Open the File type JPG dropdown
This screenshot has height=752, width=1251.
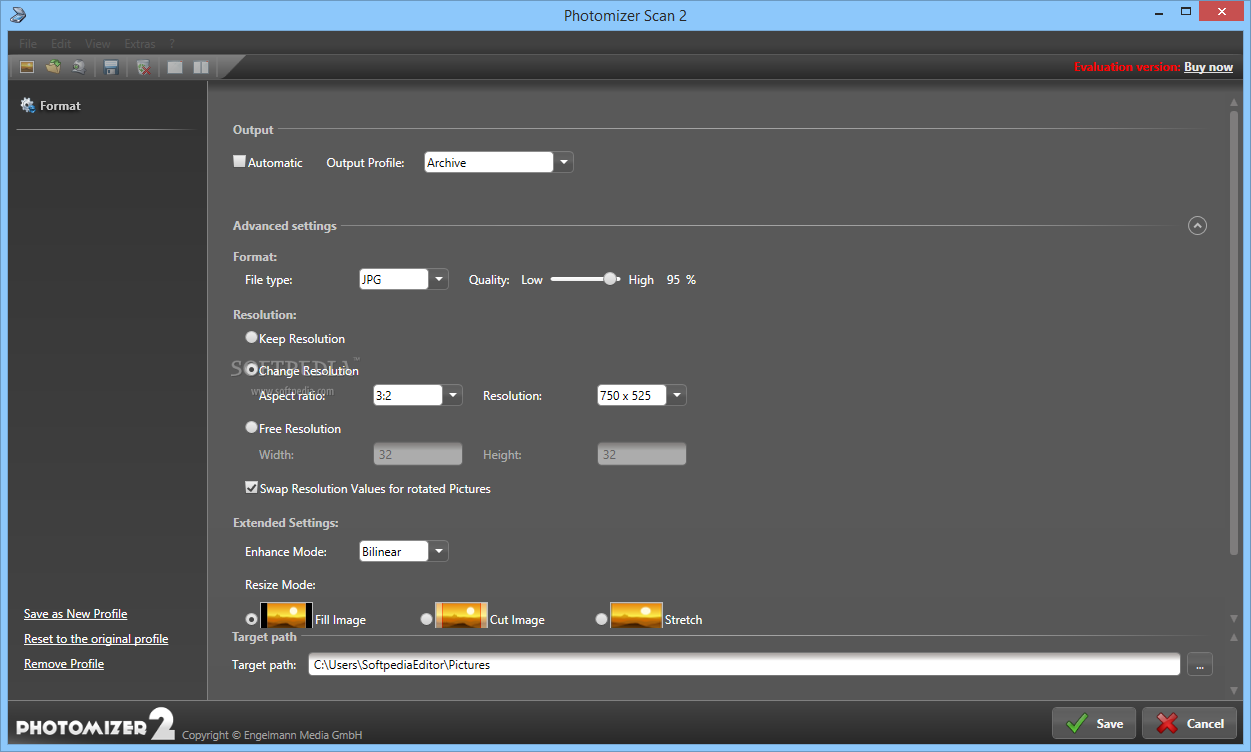point(439,280)
